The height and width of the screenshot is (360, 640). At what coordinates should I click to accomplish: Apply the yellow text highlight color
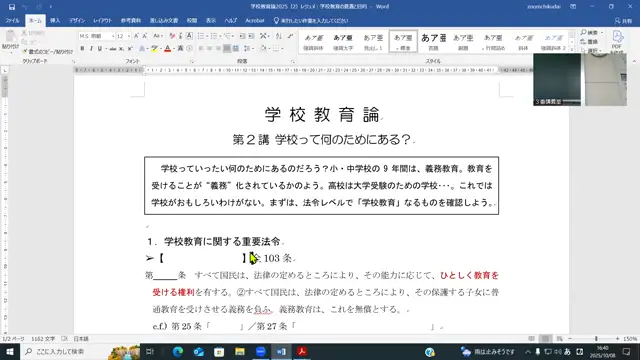pyautogui.click(x=154, y=49)
